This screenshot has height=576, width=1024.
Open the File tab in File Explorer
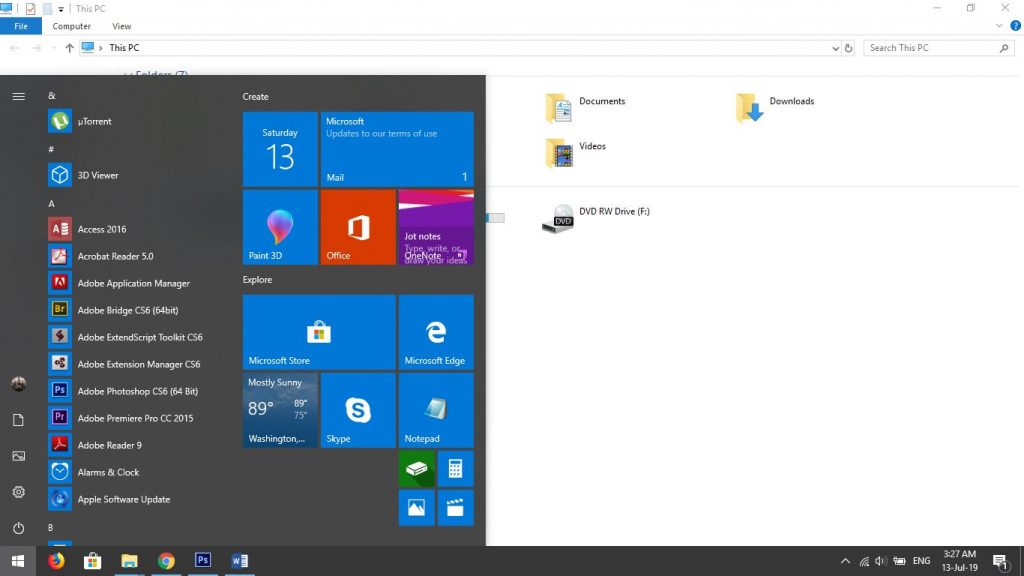click(21, 26)
